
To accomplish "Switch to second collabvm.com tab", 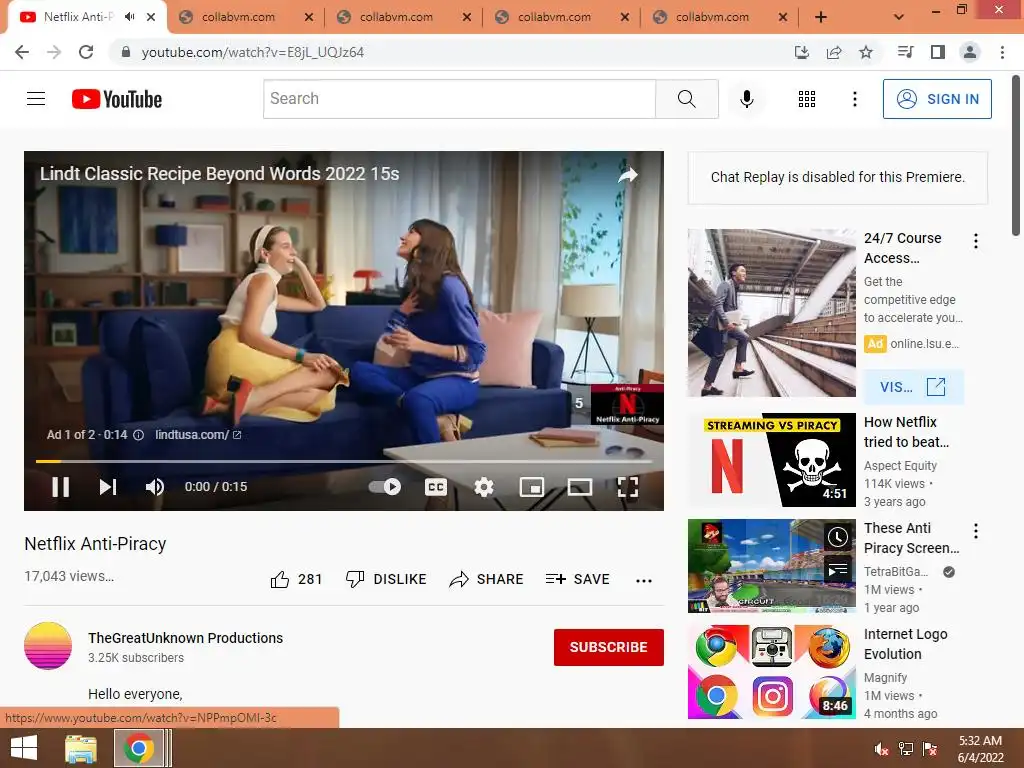I will [x=396, y=17].
